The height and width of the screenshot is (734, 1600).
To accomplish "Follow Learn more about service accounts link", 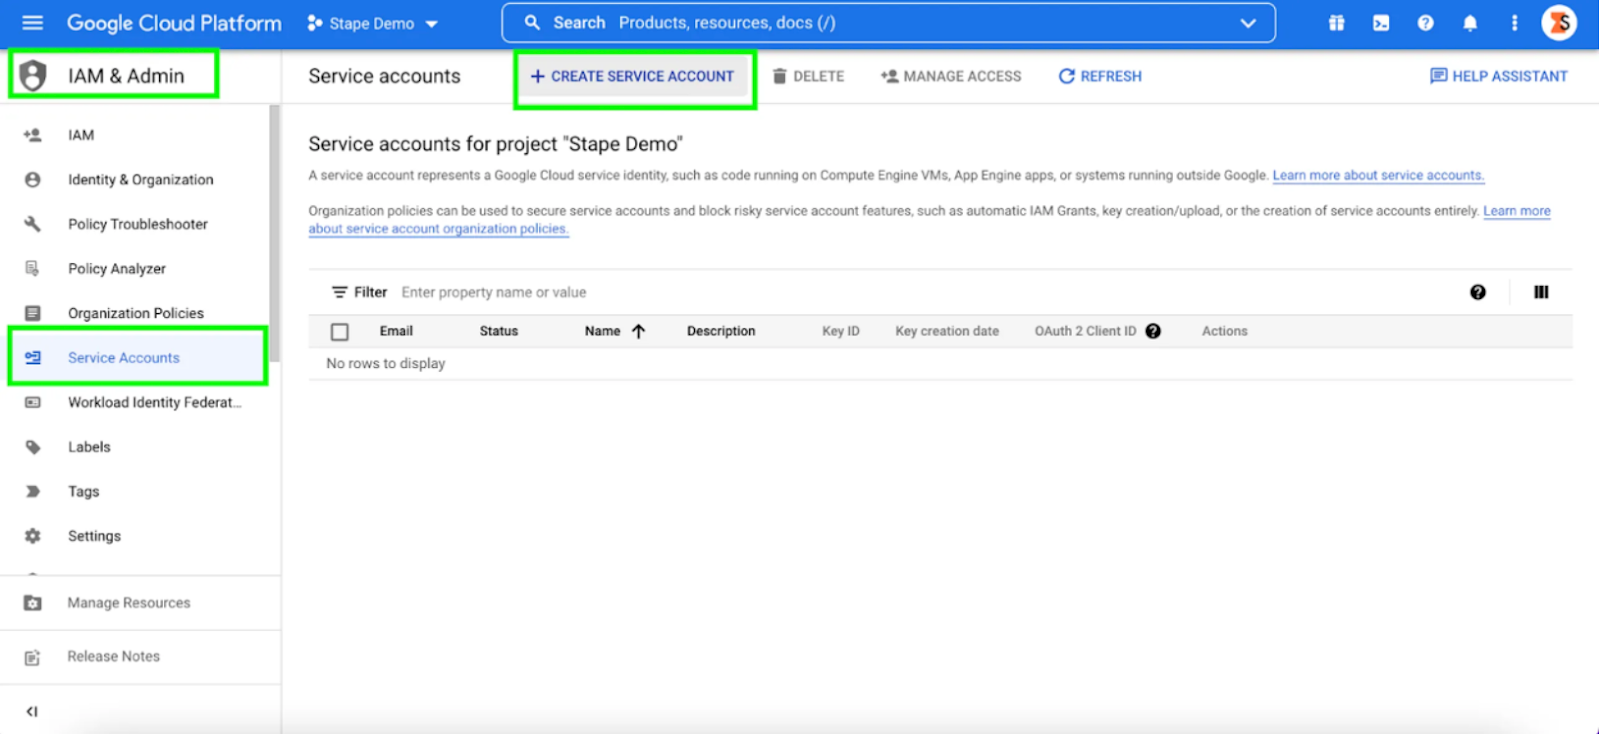I will coord(1378,175).
